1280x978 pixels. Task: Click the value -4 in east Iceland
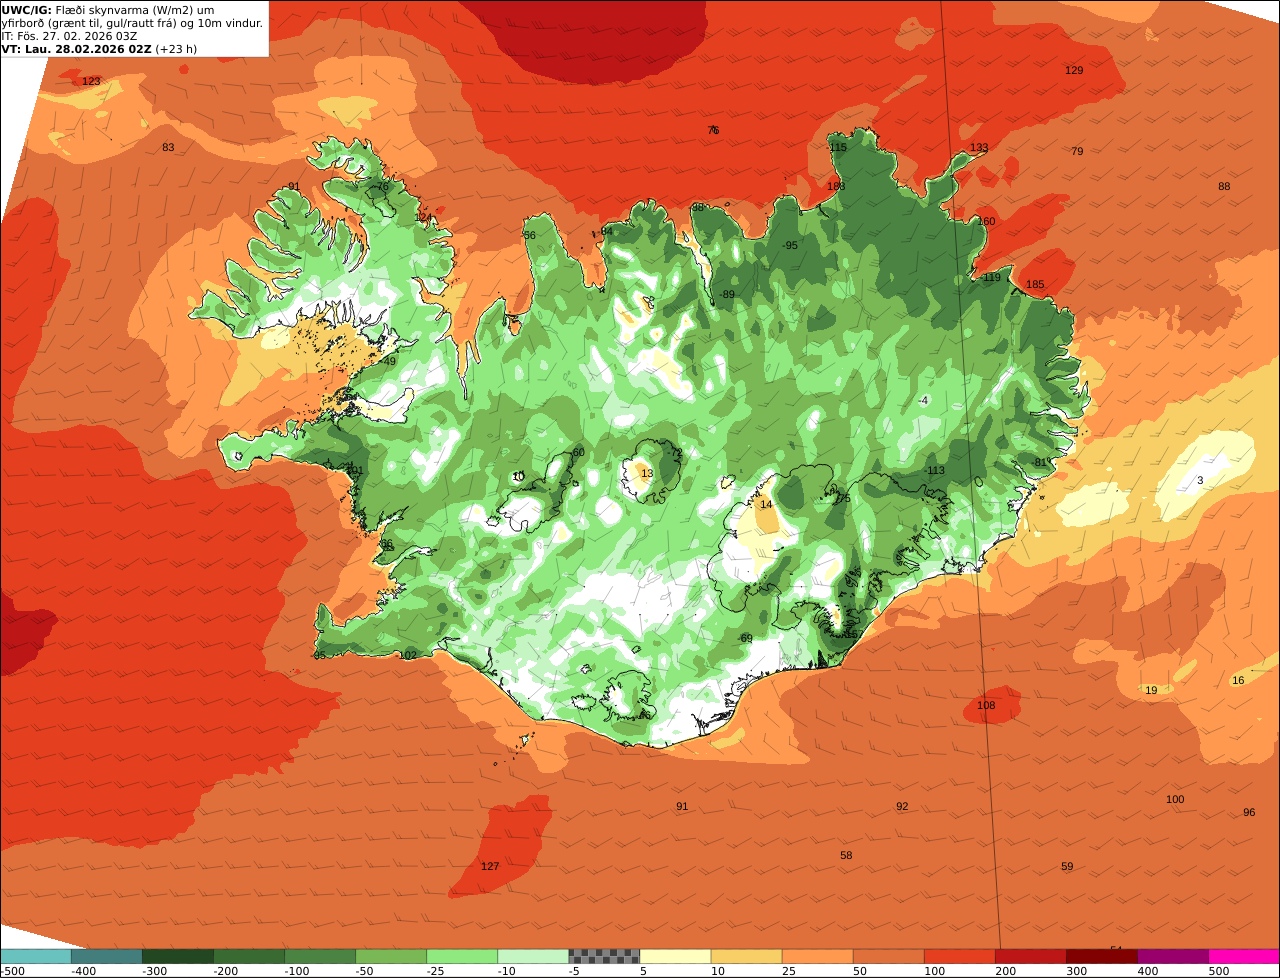click(924, 400)
